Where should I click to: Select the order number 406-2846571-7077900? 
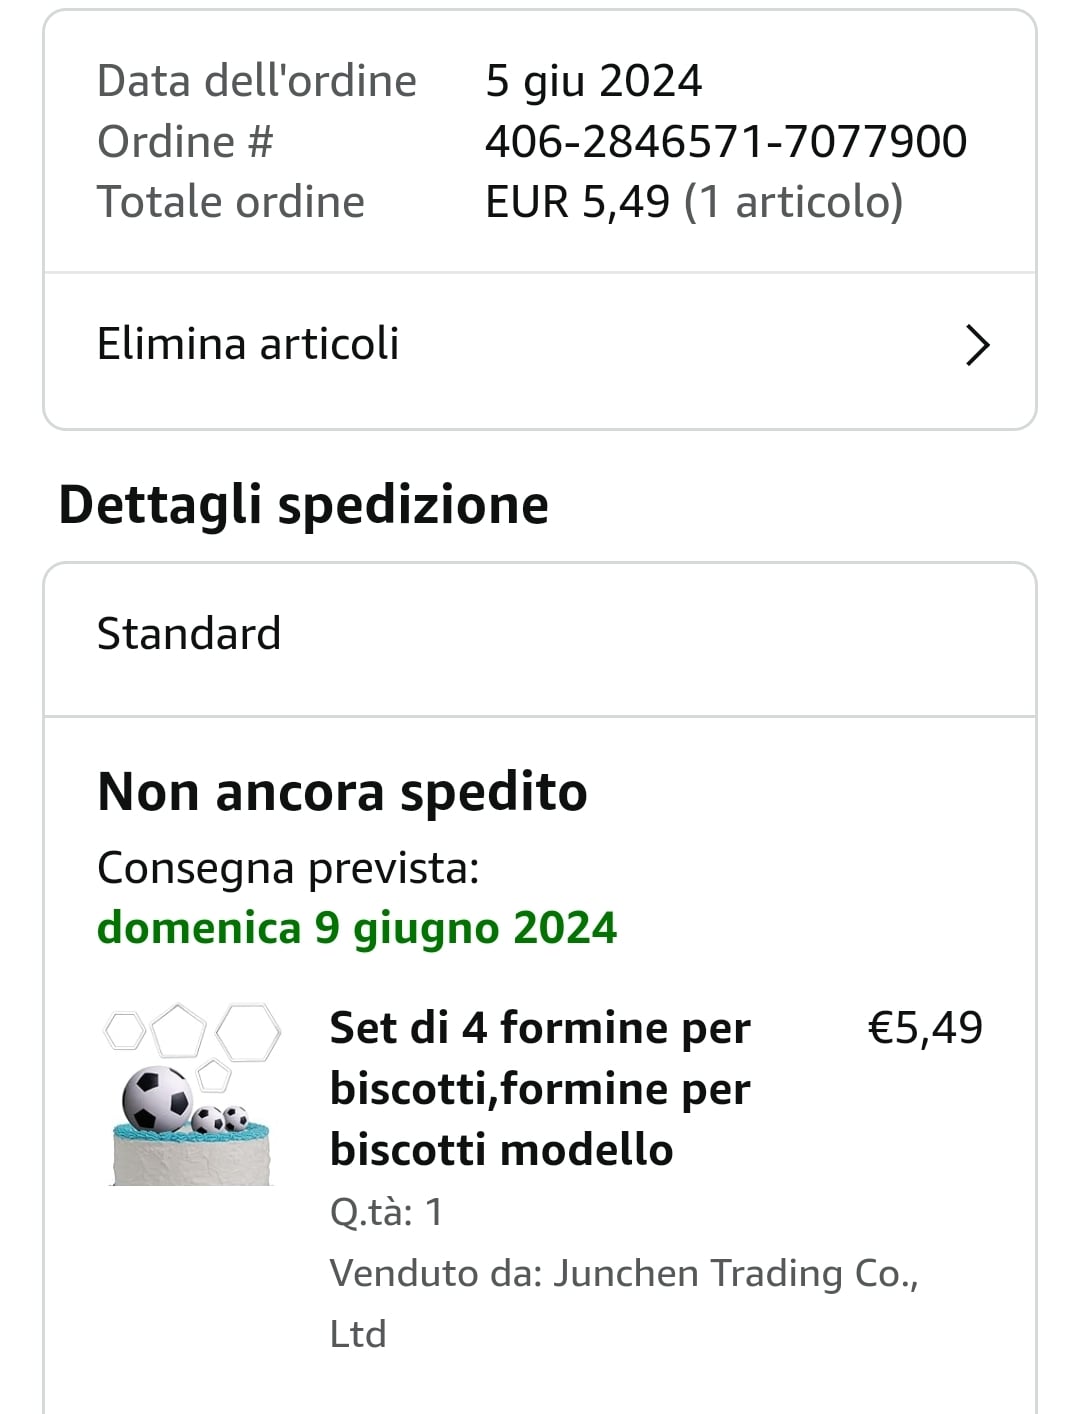[x=726, y=142]
